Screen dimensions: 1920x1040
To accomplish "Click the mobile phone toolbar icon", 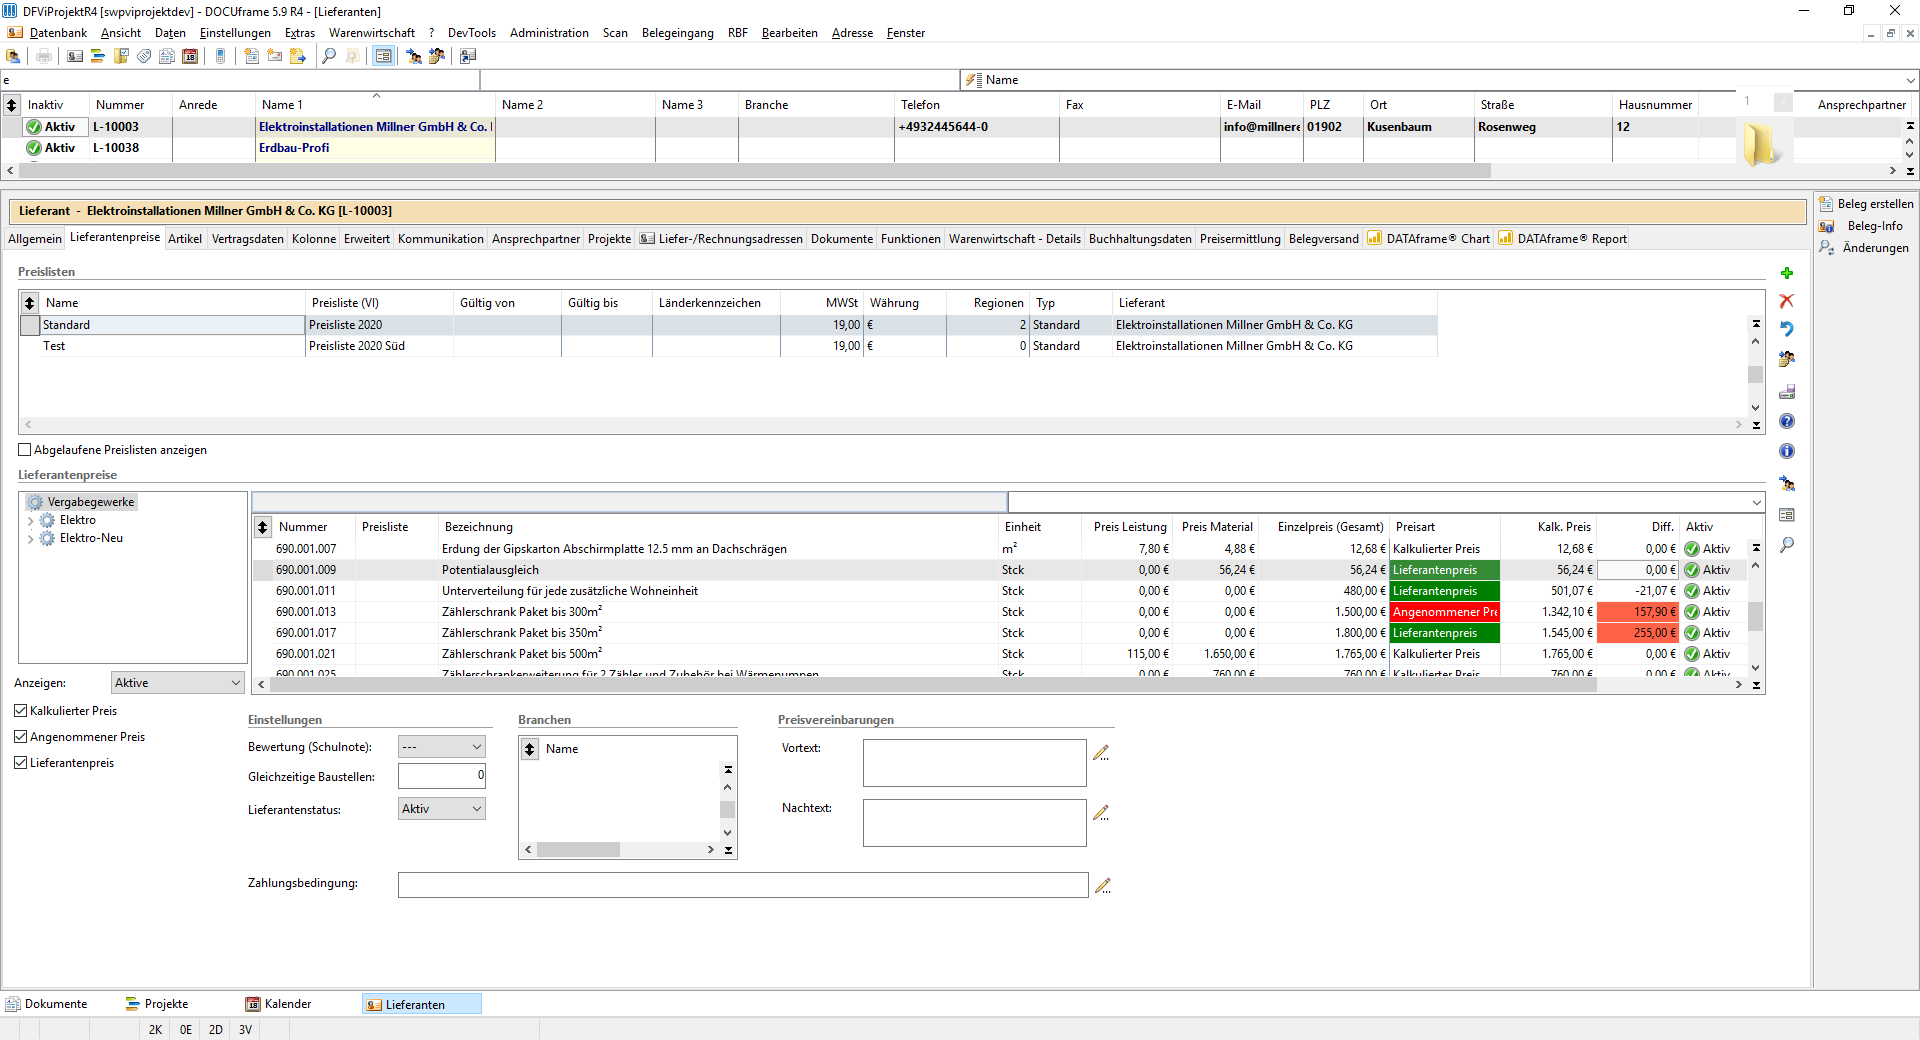I will point(220,56).
